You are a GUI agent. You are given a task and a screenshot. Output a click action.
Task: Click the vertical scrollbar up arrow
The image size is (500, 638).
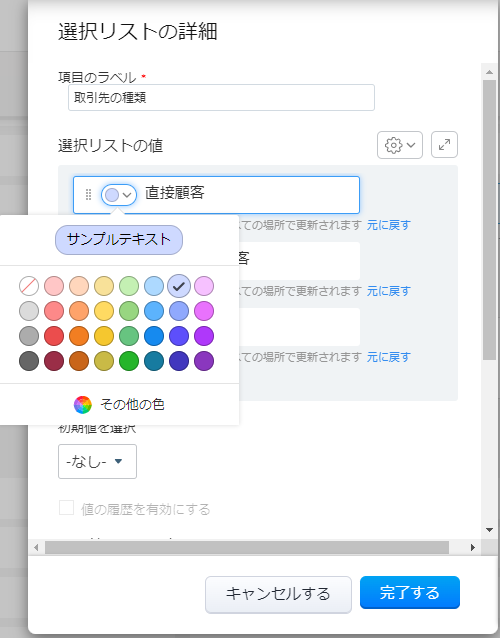coord(489,72)
